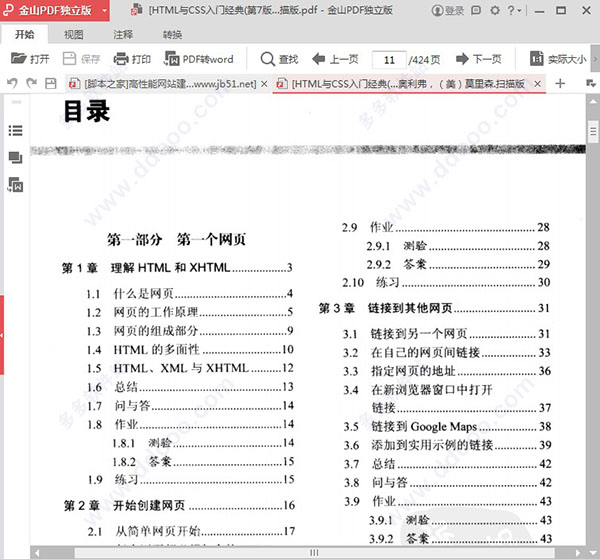Image resolution: width=600 pixels, height=559 pixels.
Task: Click the 3.9.1 测验 entry
Action: pos(460,520)
